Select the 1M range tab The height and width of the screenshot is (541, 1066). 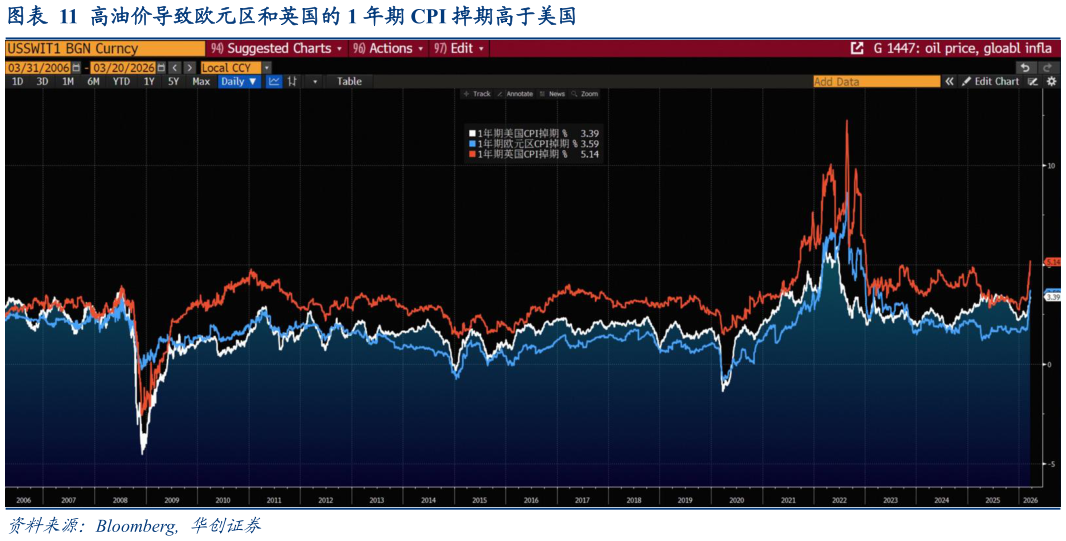tap(67, 82)
